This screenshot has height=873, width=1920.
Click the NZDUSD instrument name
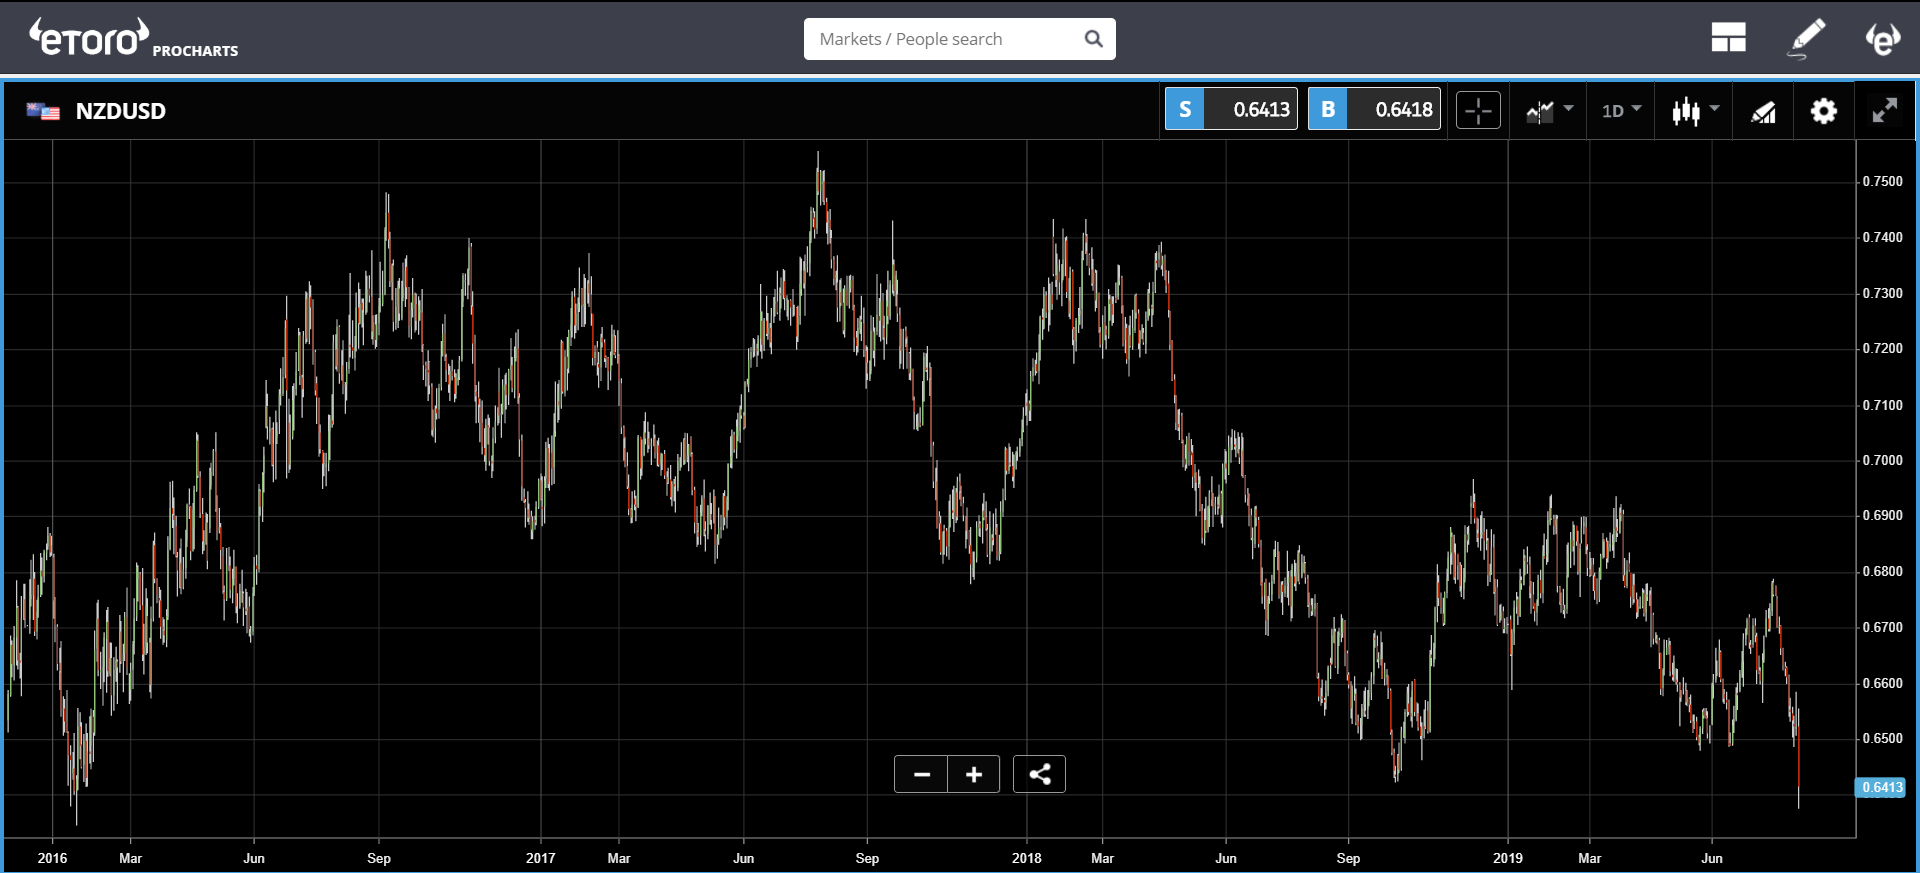click(x=121, y=111)
